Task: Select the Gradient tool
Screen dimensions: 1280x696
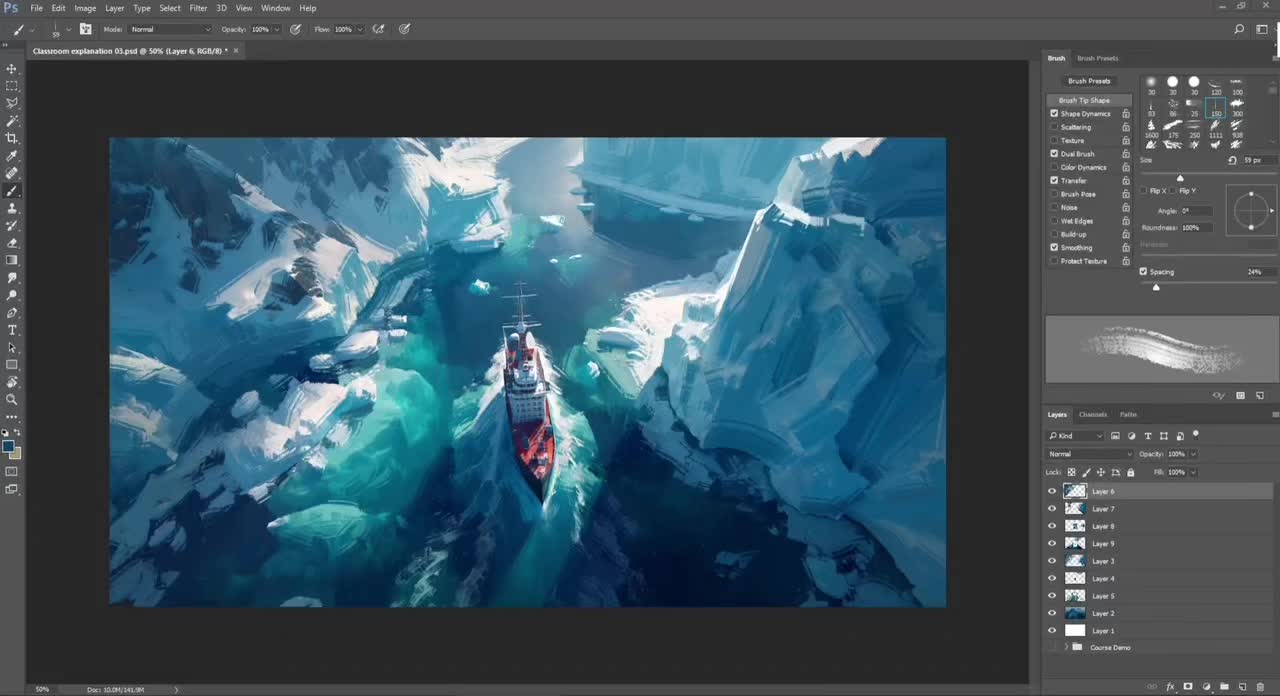Action: pos(12,260)
